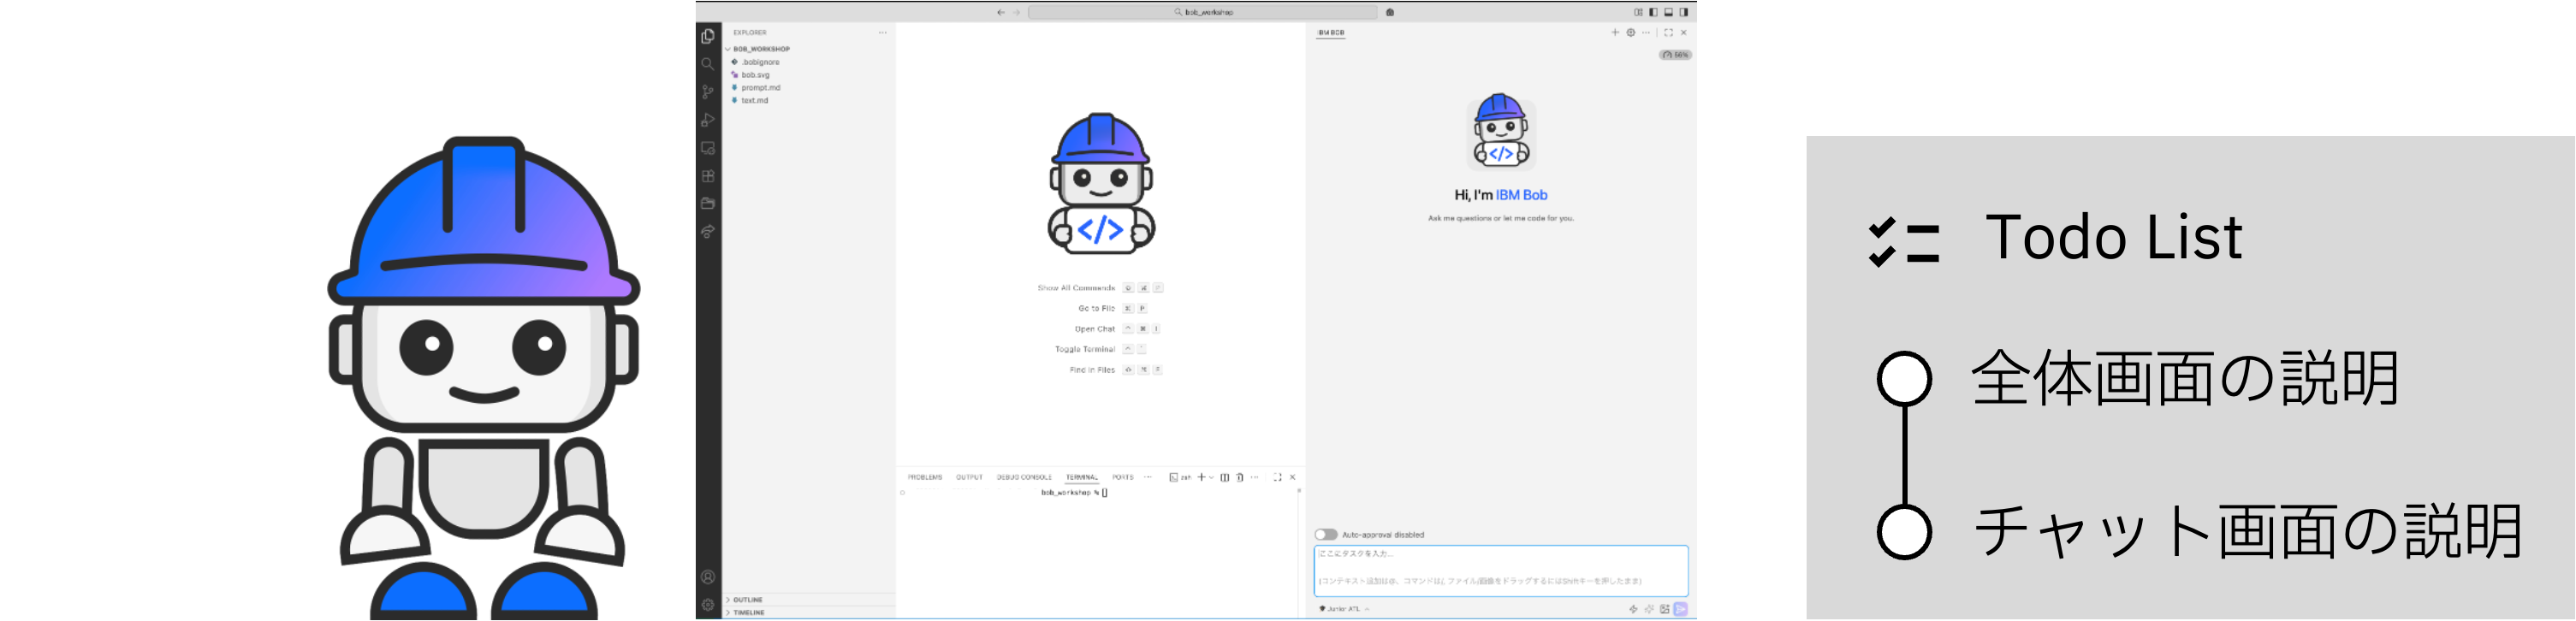Select the 全体画面の説明 todo item circle
The width and height of the screenshot is (2576, 621).
tap(1904, 379)
